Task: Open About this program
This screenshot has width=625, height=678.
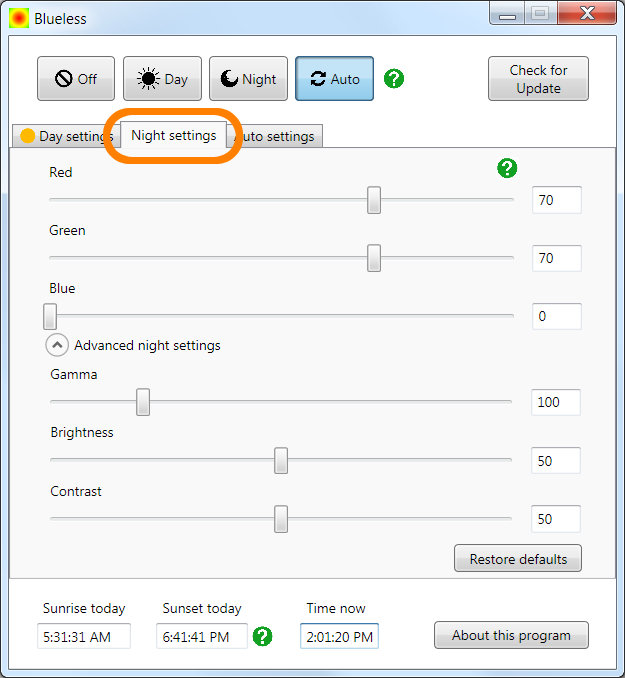Action: [x=511, y=635]
